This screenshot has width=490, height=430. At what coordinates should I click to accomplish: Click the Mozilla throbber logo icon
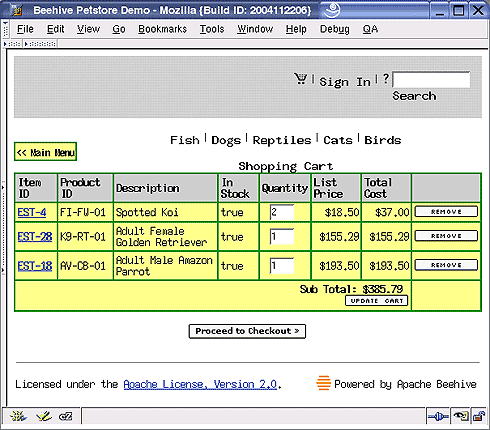(331, 10)
